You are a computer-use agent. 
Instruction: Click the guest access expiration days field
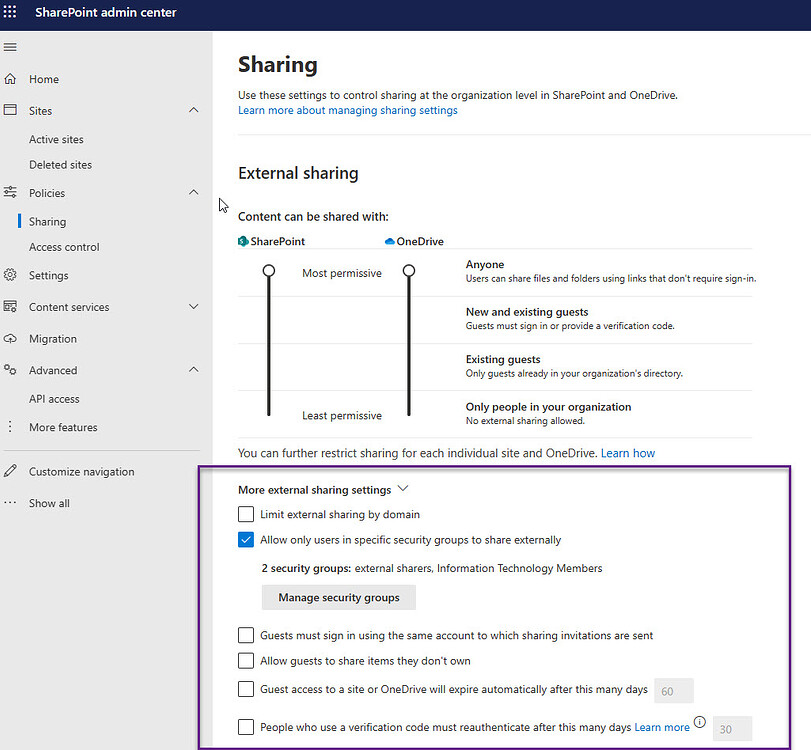pos(673,689)
